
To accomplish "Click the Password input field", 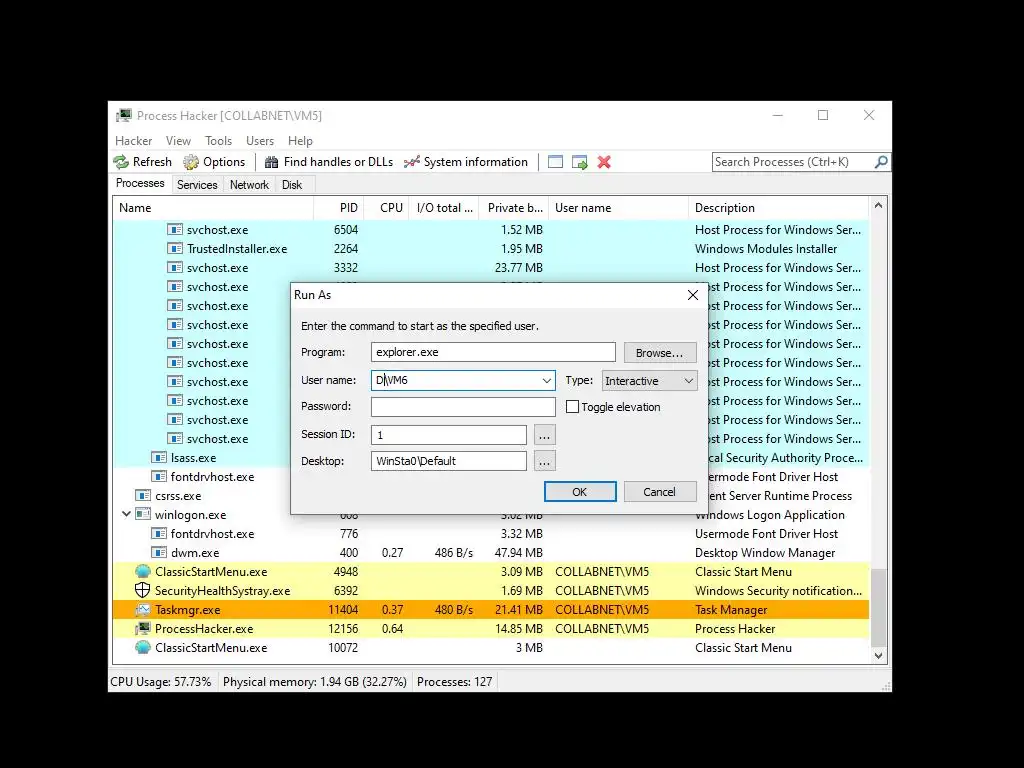I will (463, 407).
